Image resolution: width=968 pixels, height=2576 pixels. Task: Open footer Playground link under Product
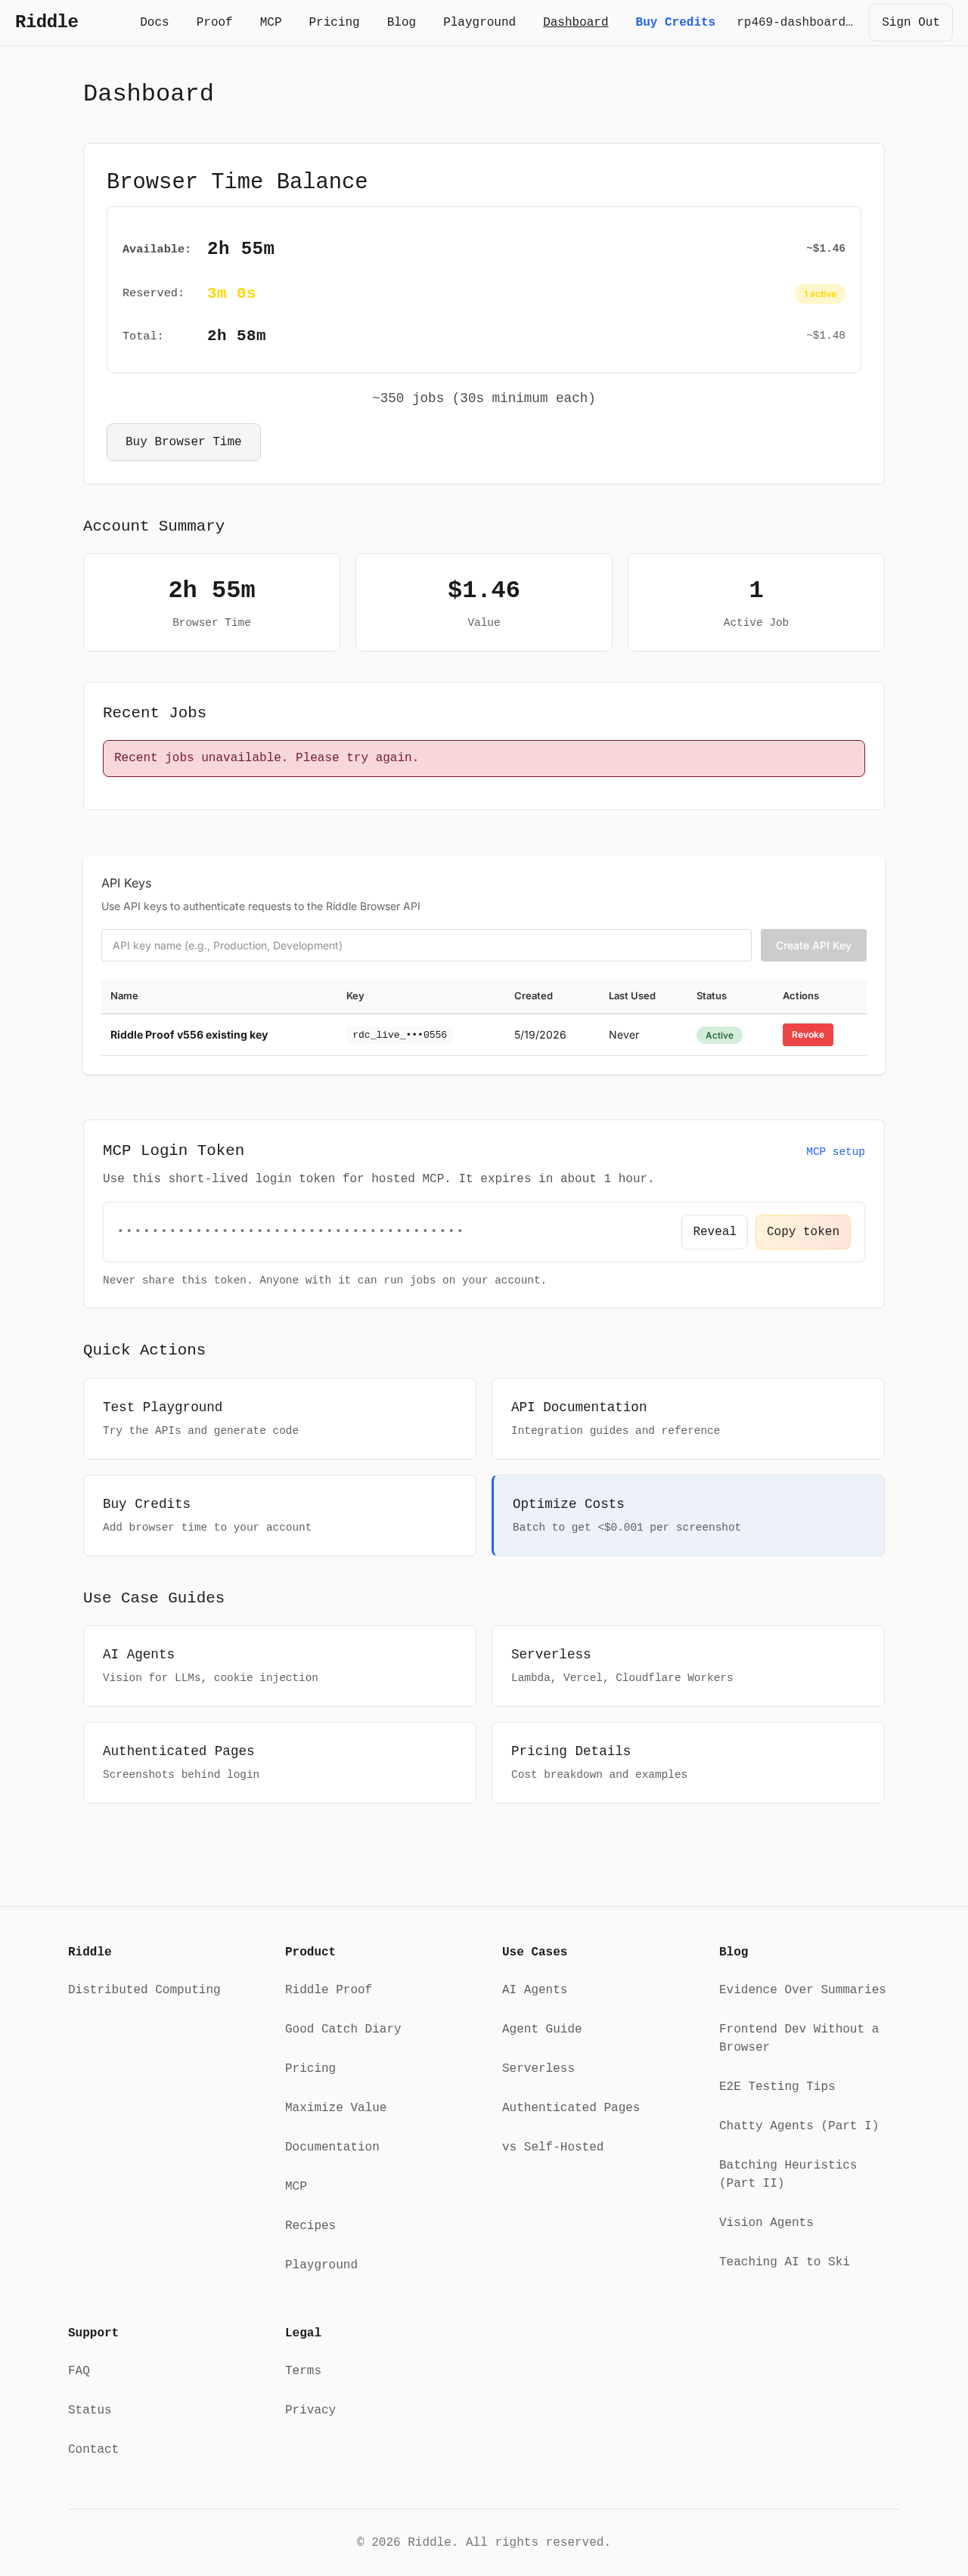click(321, 2265)
